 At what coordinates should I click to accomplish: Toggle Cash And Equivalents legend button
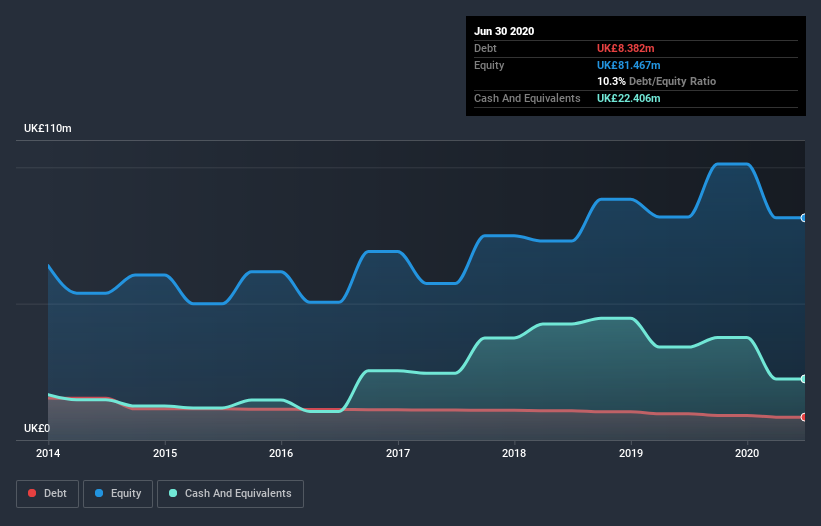(230, 494)
